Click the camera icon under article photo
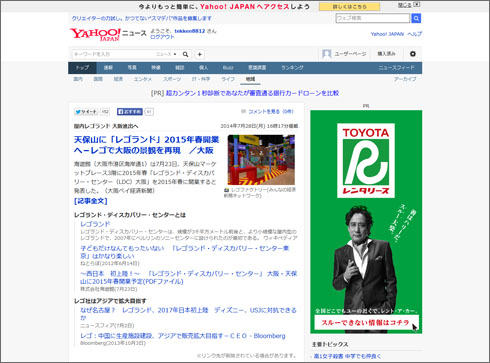 click(227, 190)
